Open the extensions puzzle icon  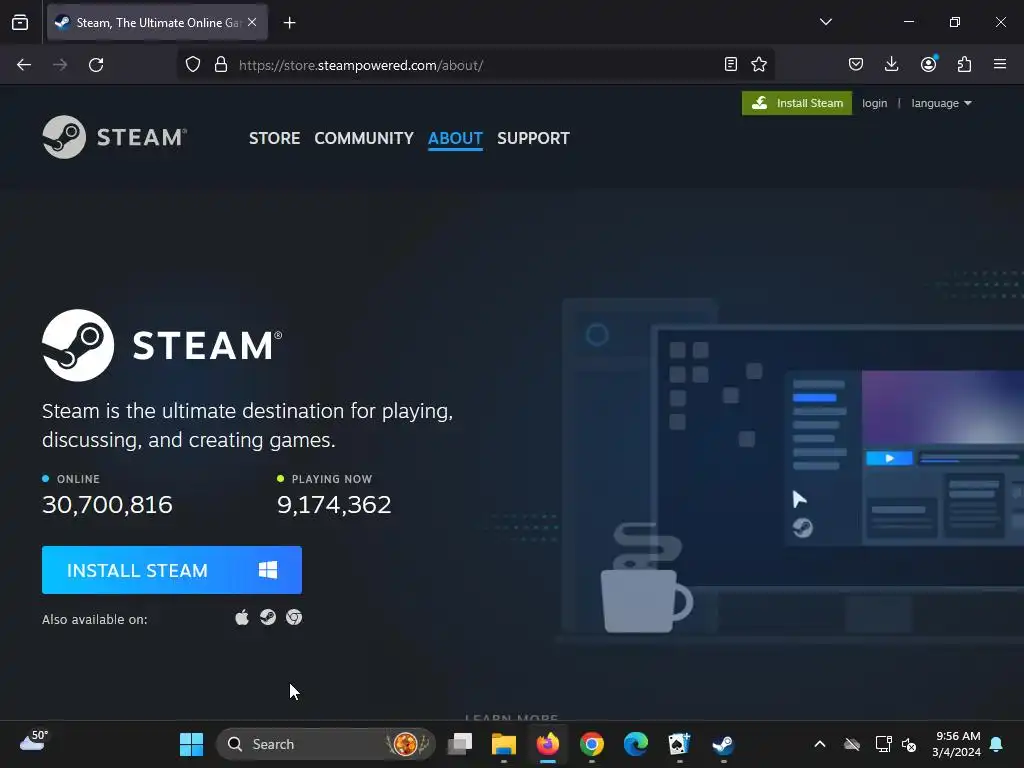coord(964,64)
